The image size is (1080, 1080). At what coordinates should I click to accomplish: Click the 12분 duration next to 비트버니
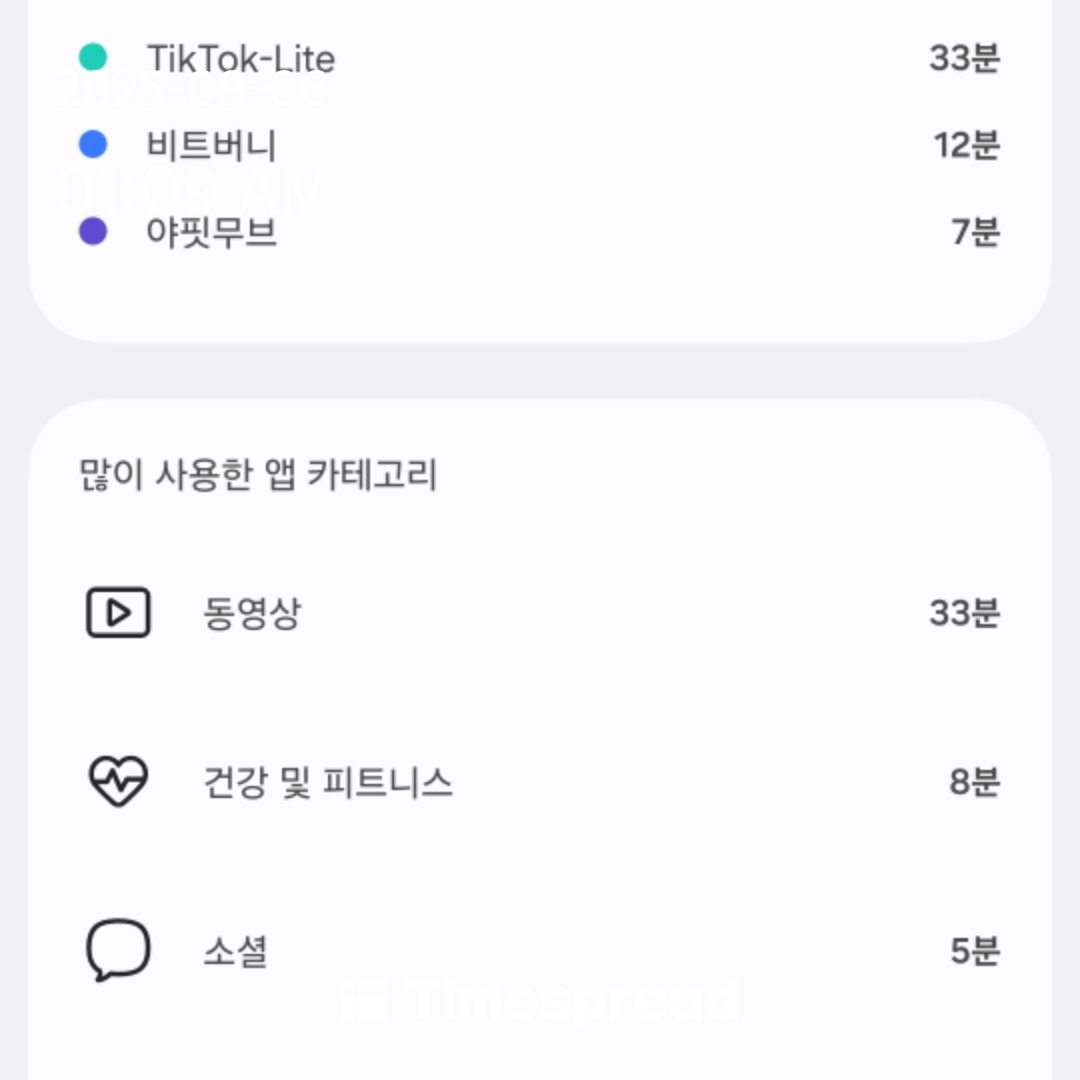tap(966, 145)
